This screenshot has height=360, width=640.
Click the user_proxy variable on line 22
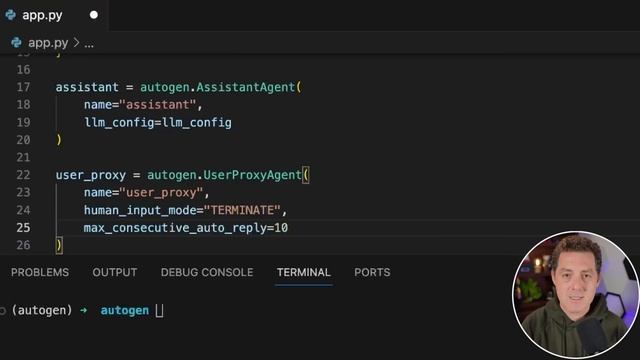pyautogui.click(x=91, y=175)
